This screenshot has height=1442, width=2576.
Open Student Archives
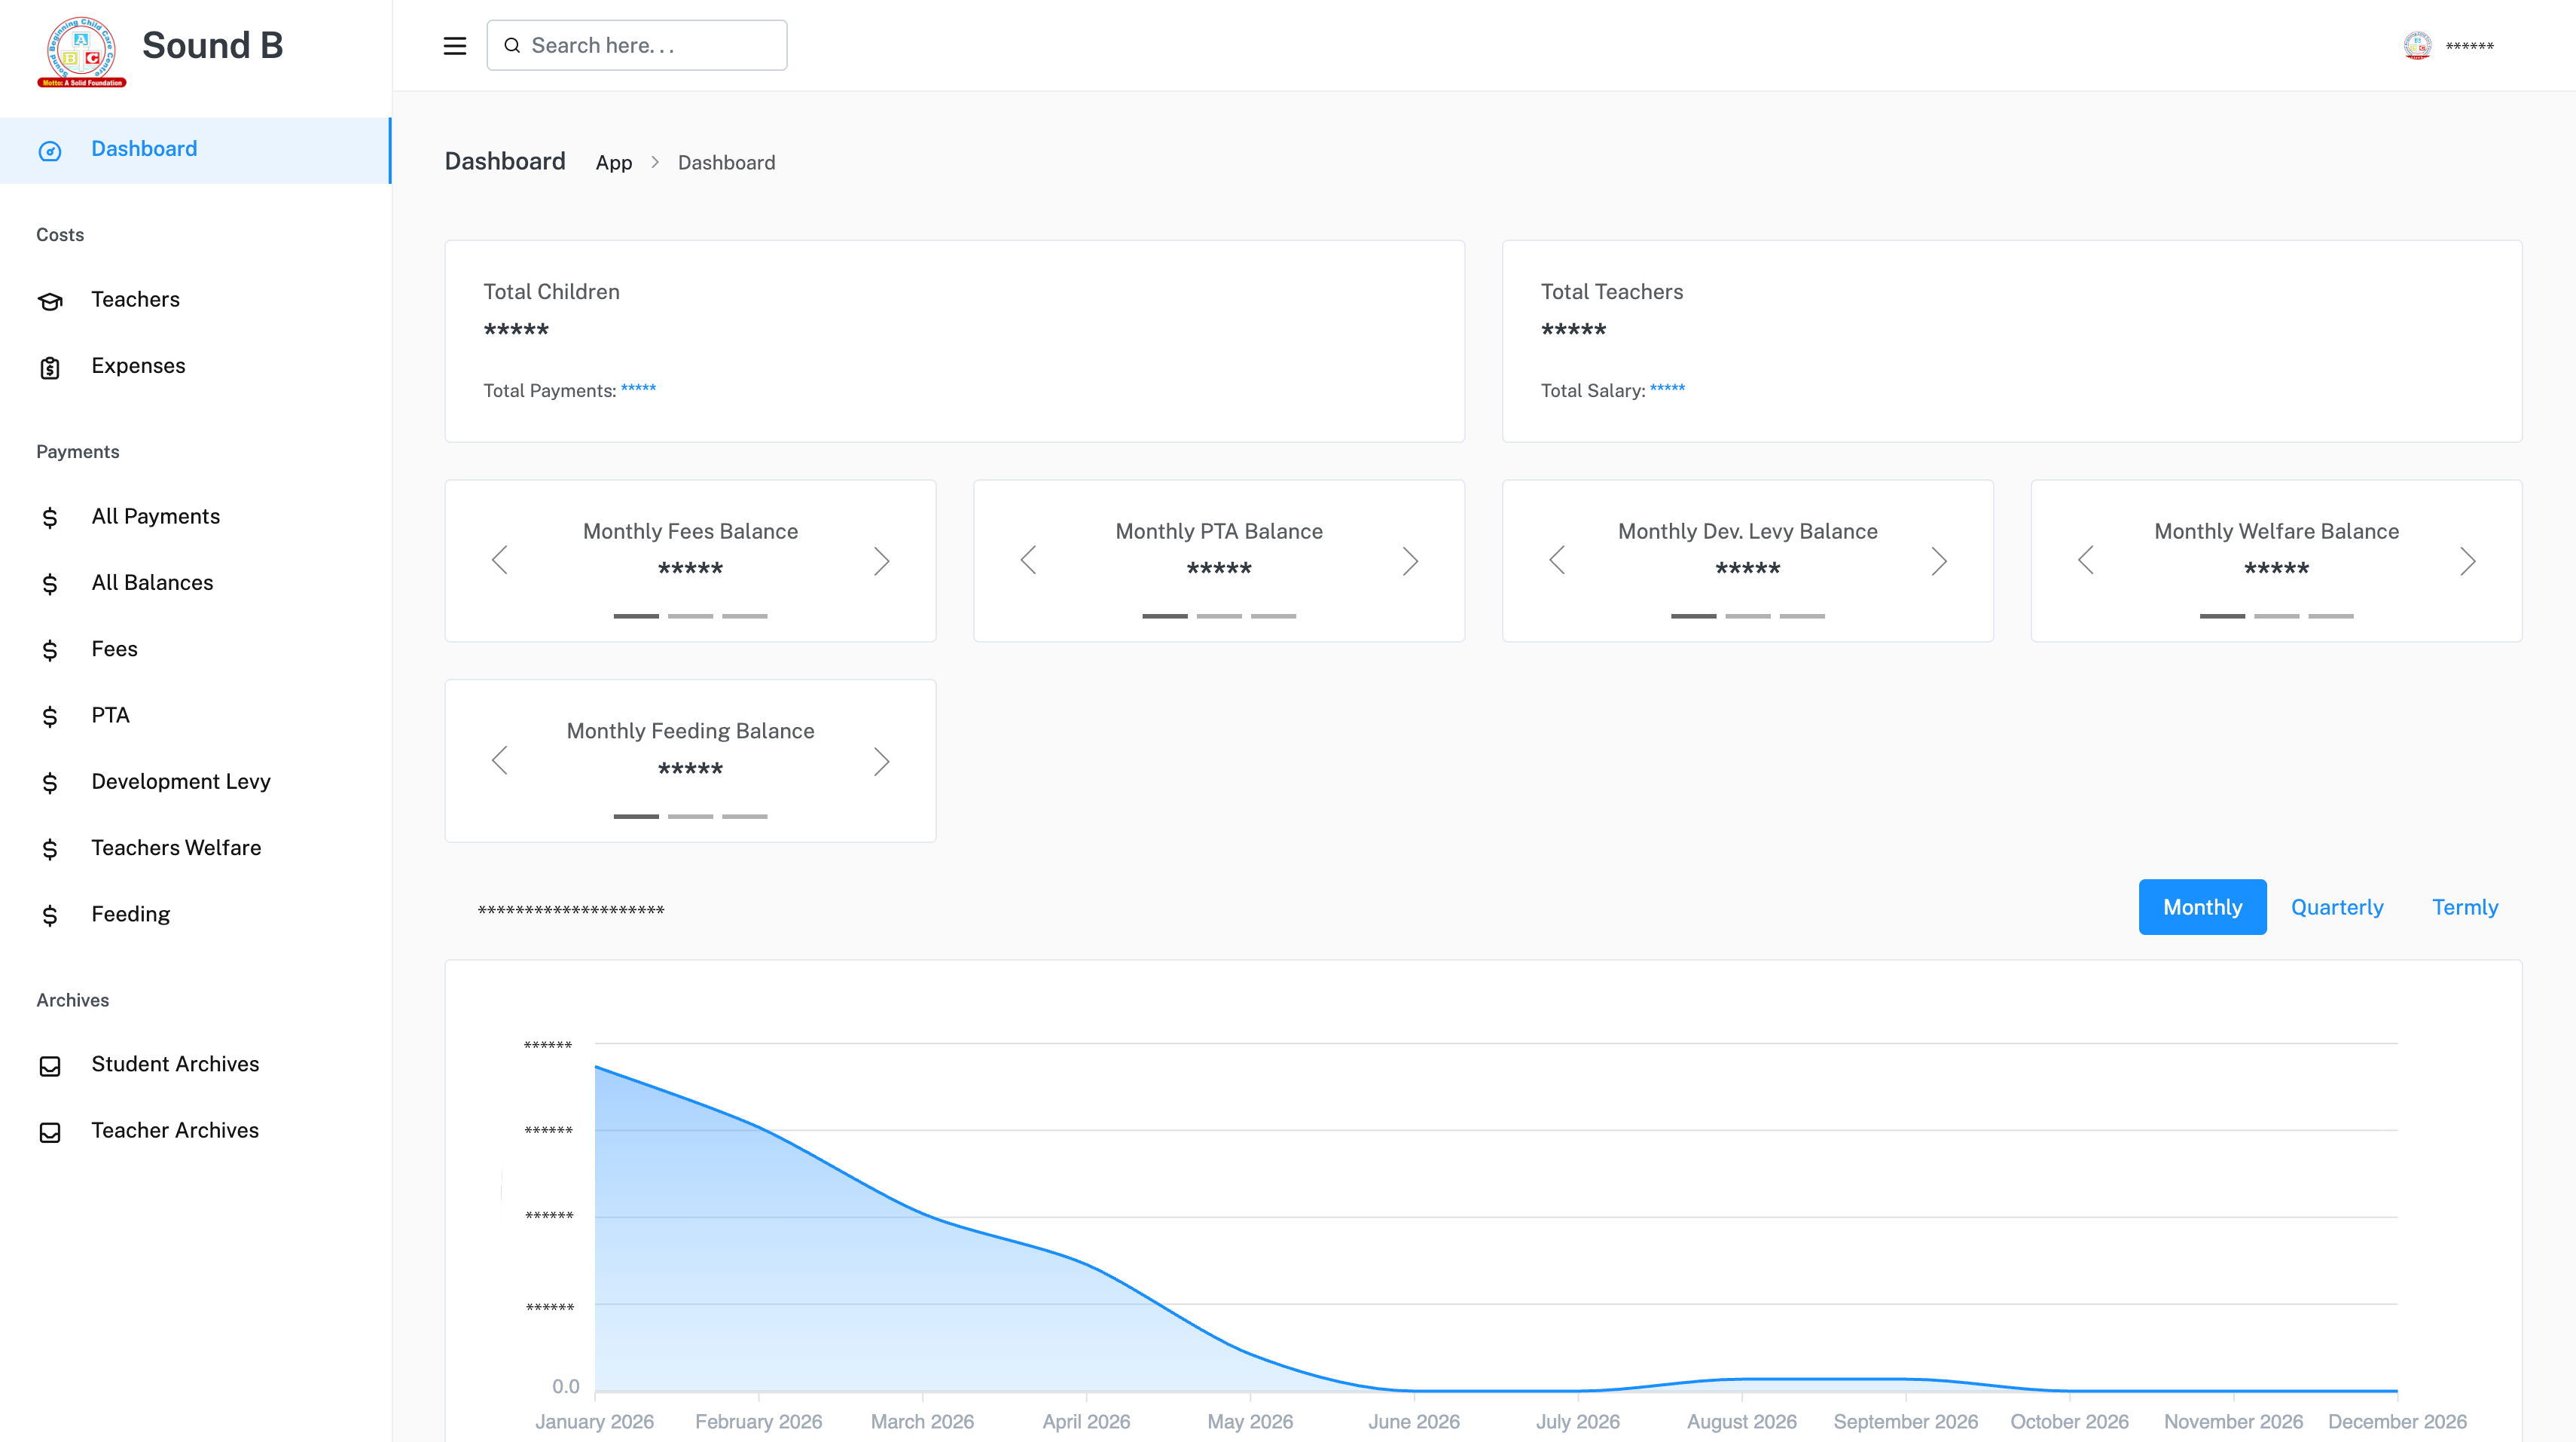196,1065
